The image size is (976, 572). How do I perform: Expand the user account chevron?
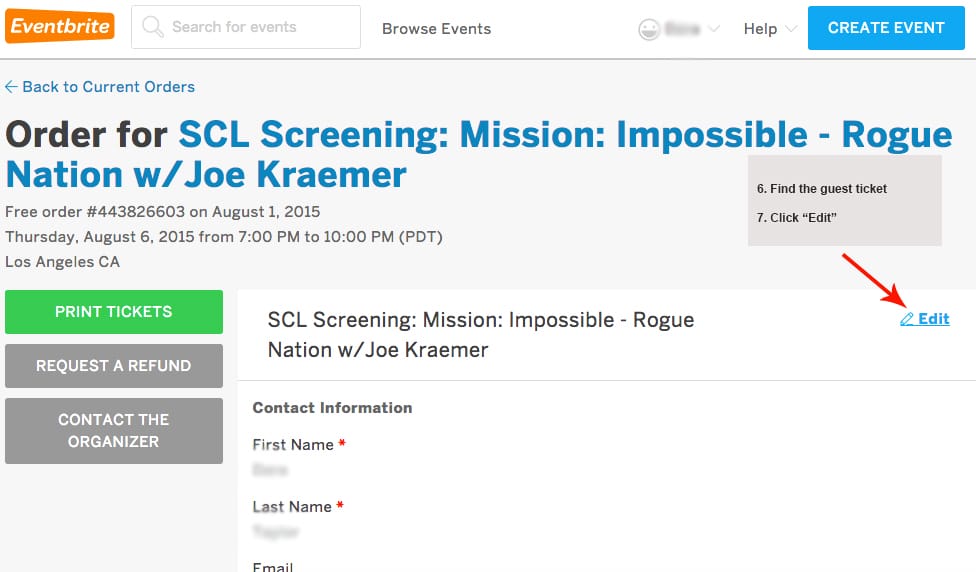pyautogui.click(x=713, y=29)
